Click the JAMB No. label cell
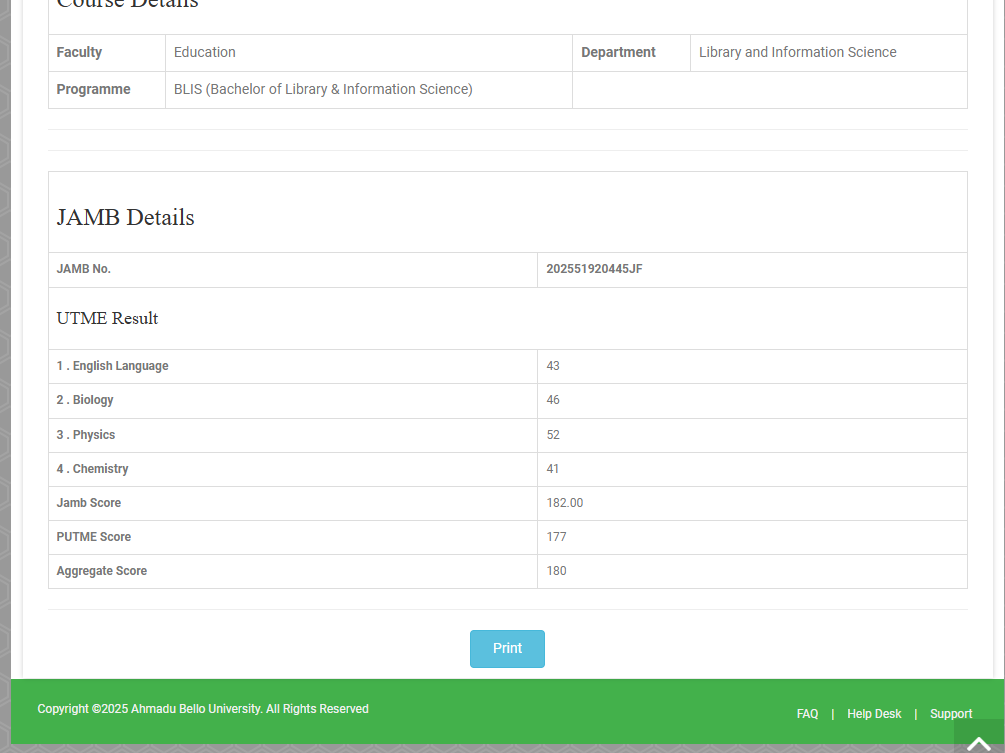Image resolution: width=1005 pixels, height=753 pixels. click(x=84, y=269)
